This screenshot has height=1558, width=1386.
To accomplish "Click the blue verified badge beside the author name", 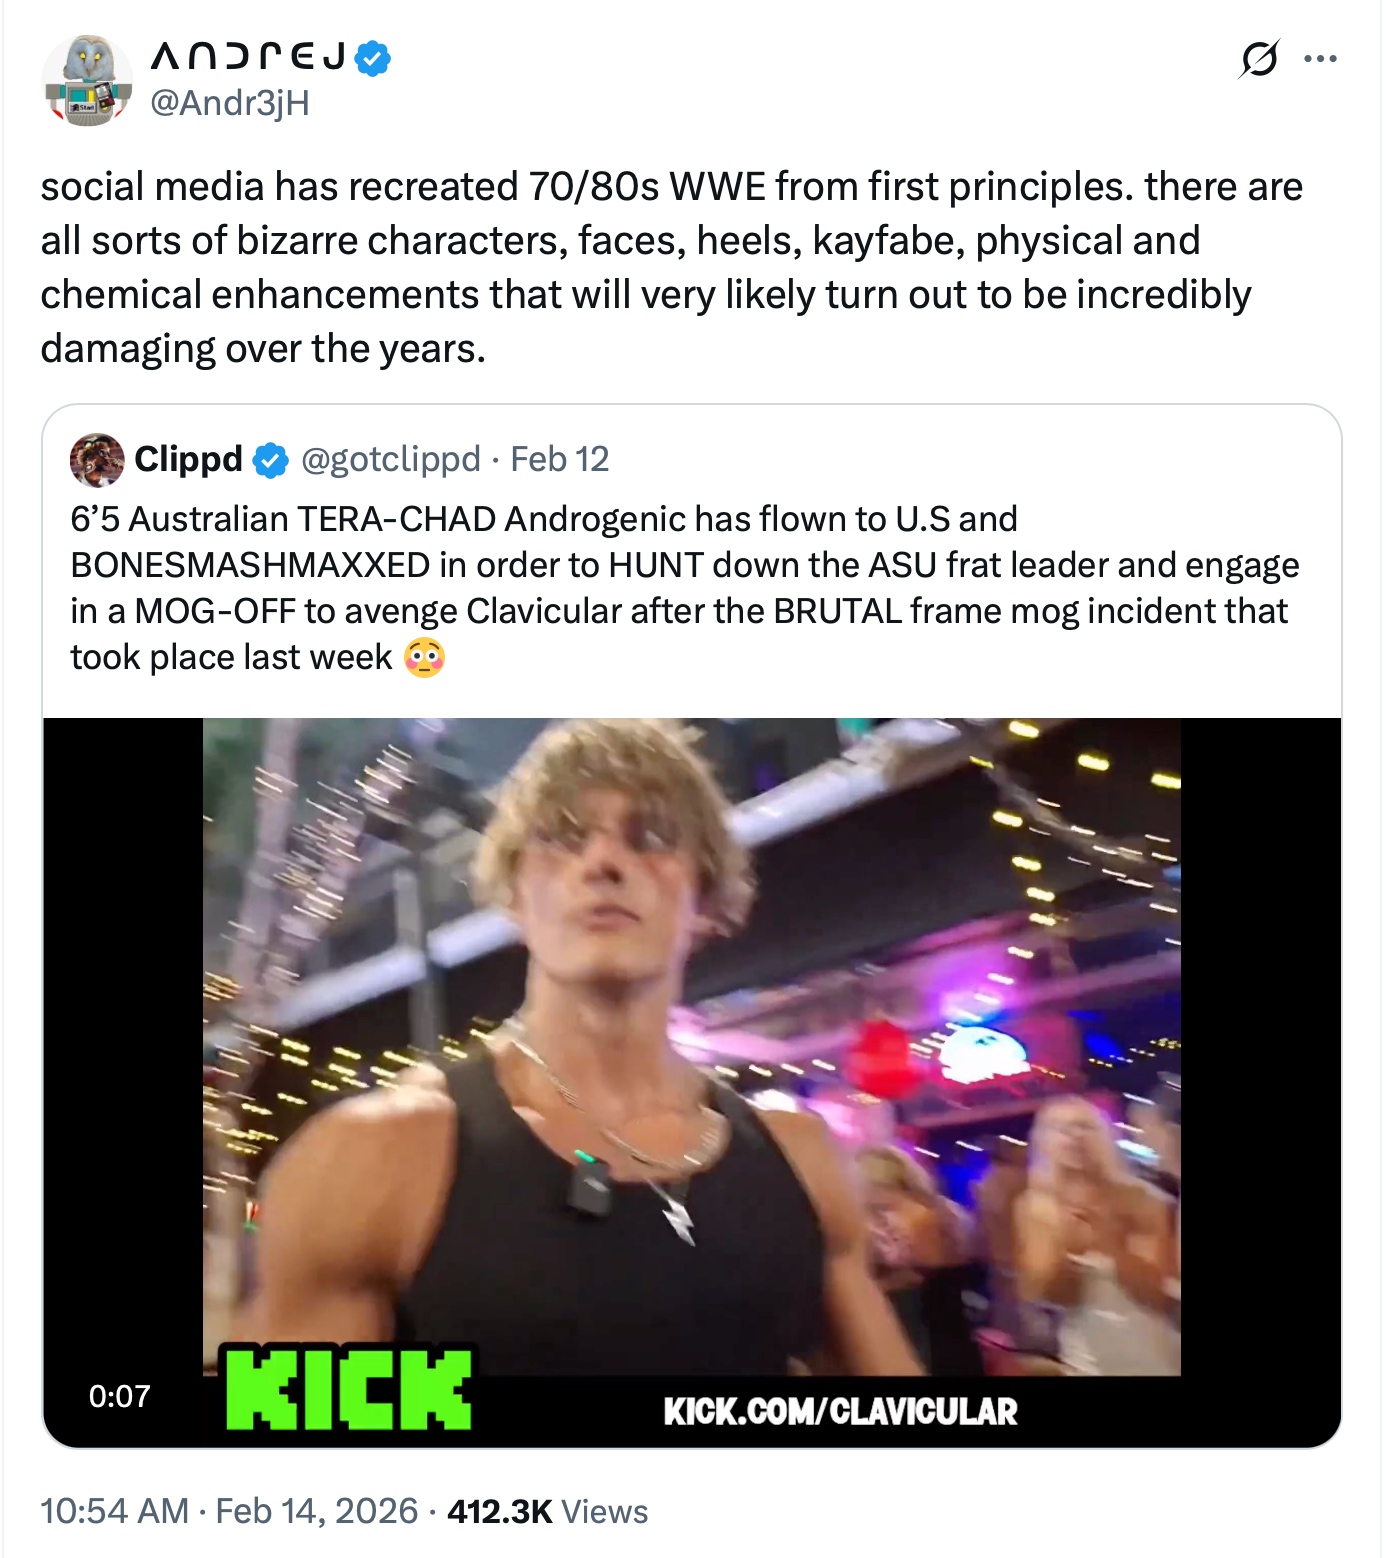I will [x=374, y=58].
